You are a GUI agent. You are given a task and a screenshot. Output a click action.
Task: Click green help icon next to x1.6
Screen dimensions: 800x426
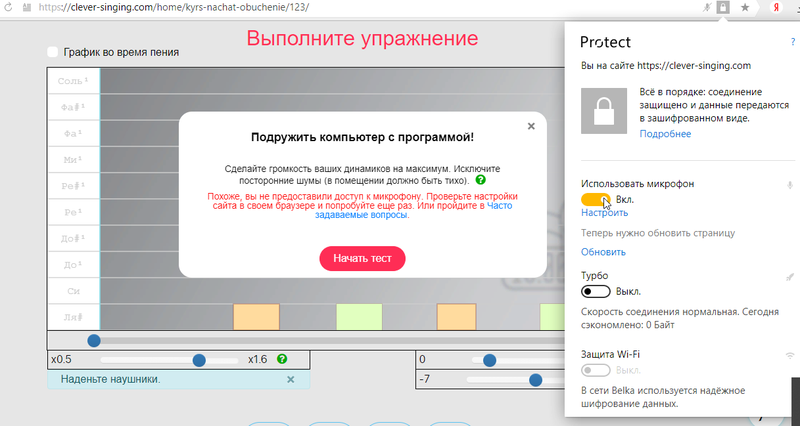[x=282, y=359]
